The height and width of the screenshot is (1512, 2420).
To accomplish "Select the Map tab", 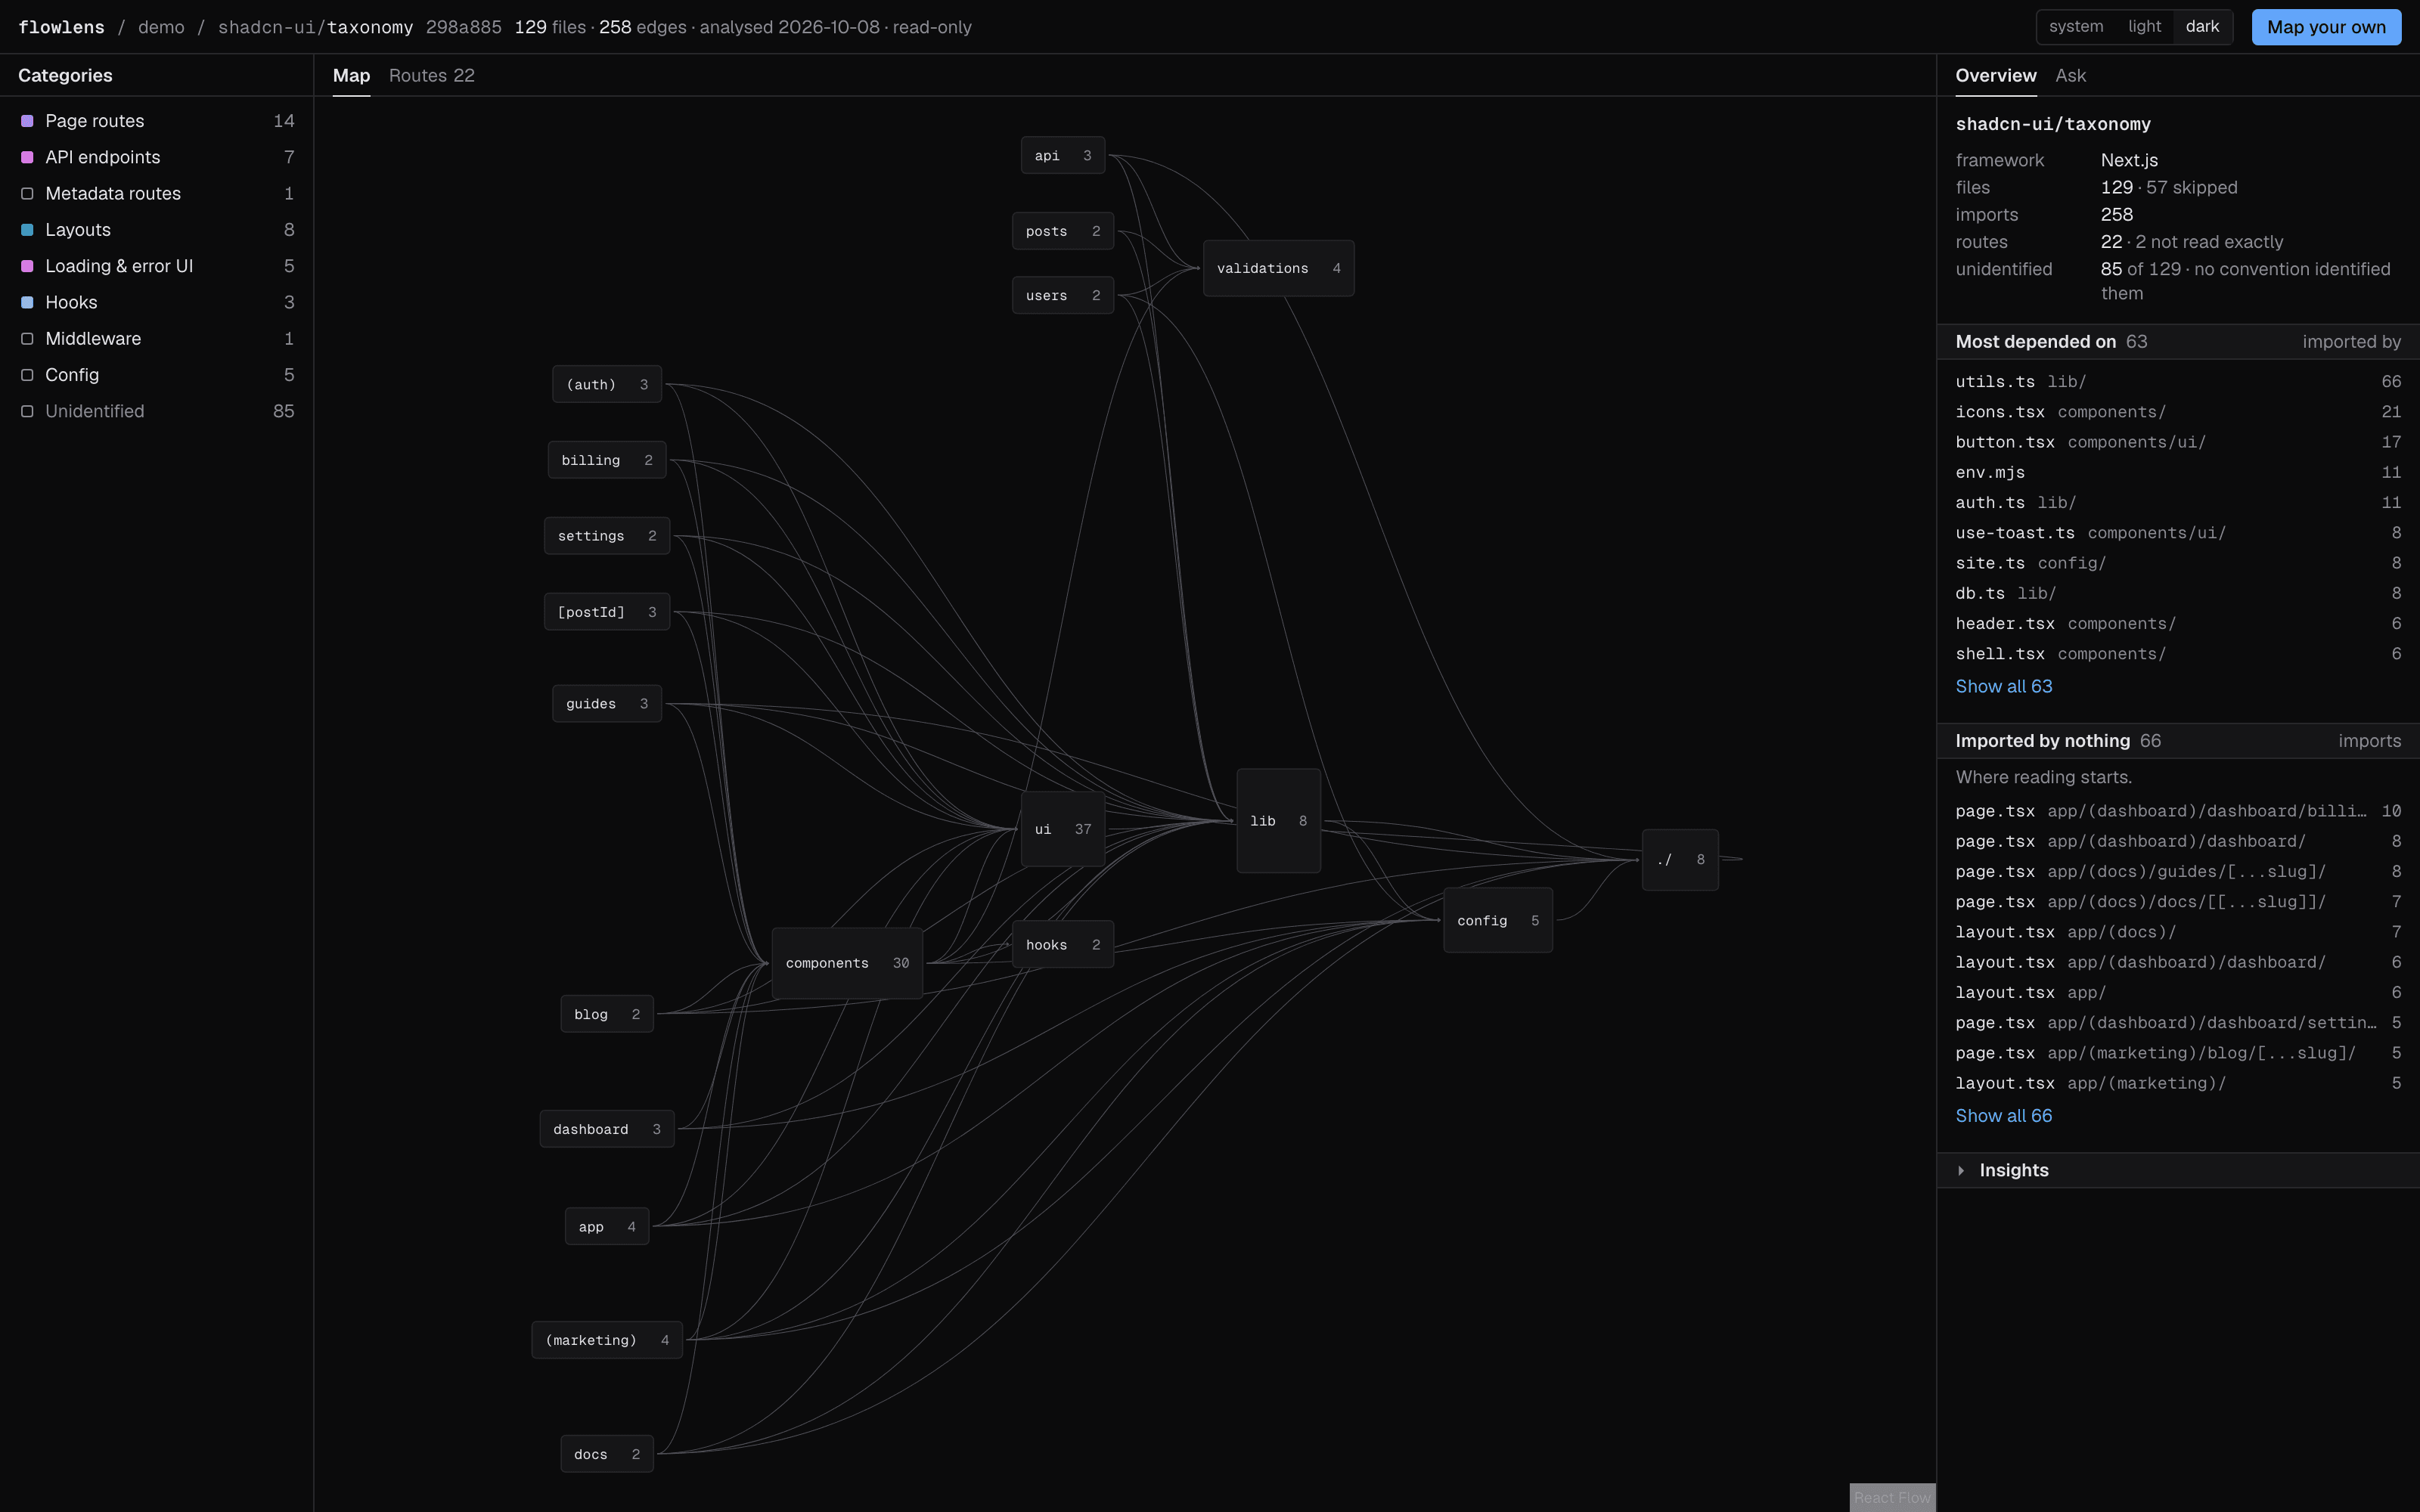I will 351,76.
